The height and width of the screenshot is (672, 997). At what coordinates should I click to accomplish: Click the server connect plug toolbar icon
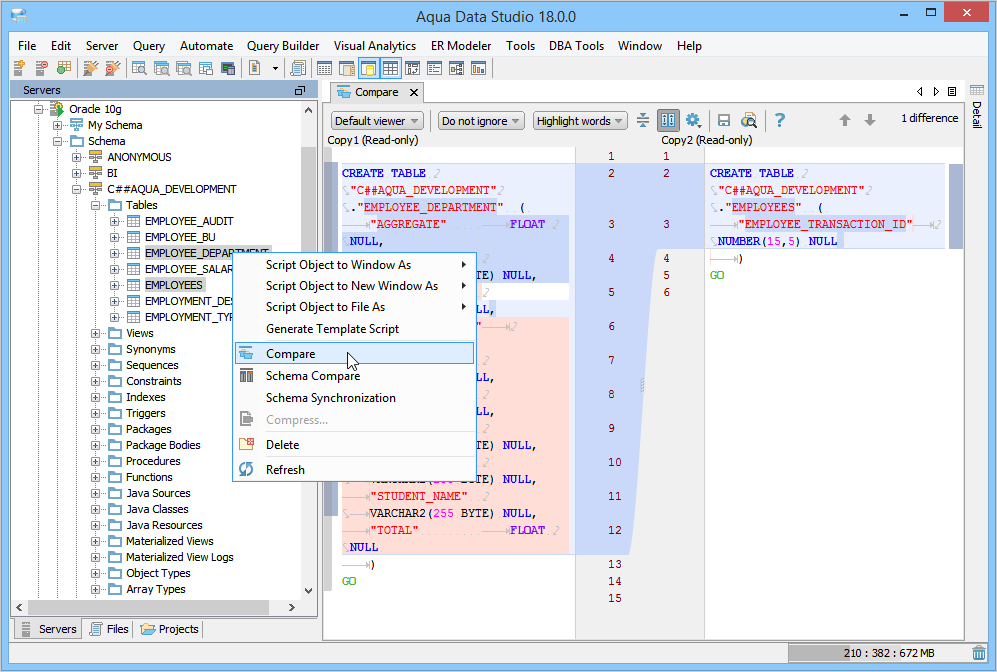click(x=91, y=67)
